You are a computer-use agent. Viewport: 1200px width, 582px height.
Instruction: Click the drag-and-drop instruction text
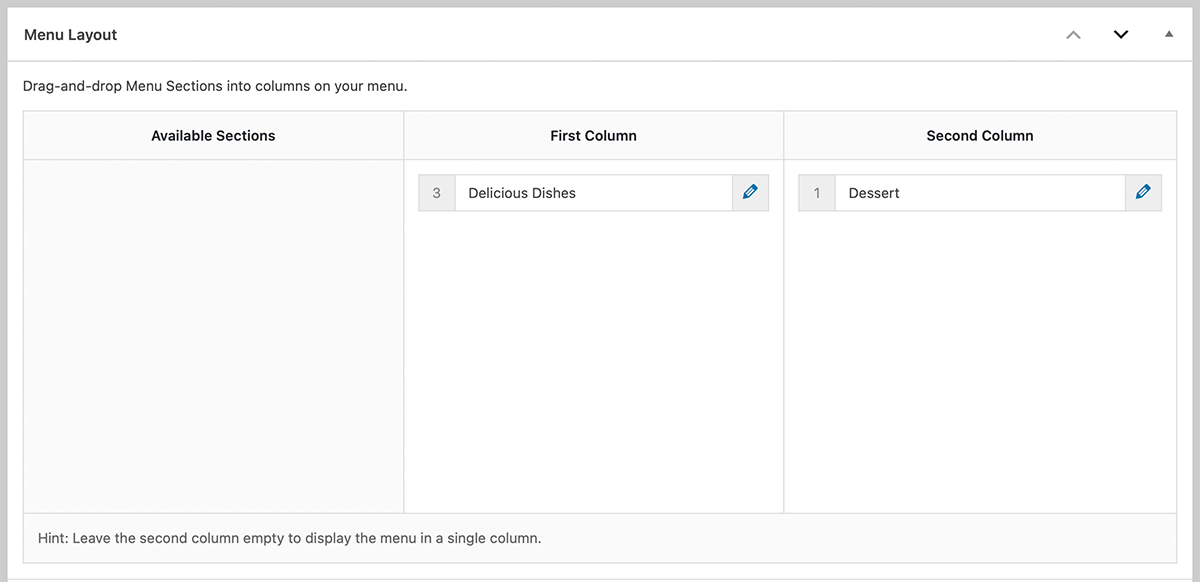click(x=215, y=86)
